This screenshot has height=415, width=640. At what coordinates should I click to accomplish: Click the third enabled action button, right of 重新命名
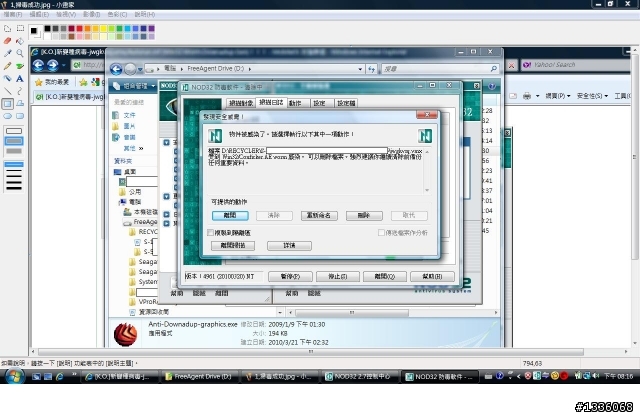(x=364, y=215)
